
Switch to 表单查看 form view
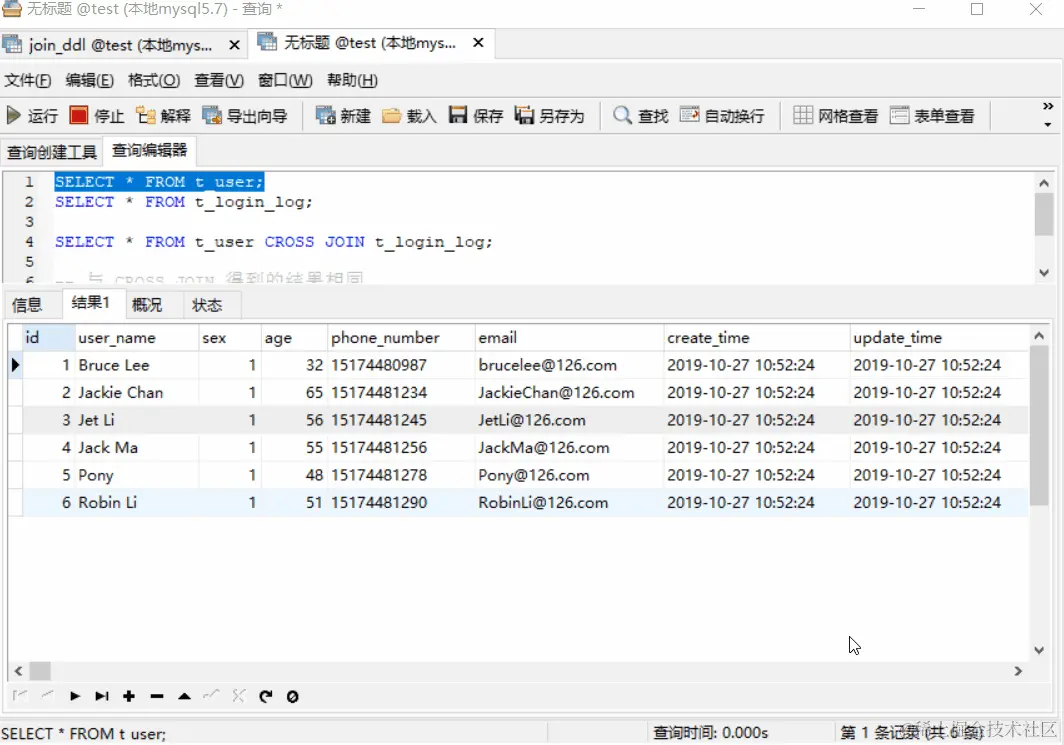point(932,116)
